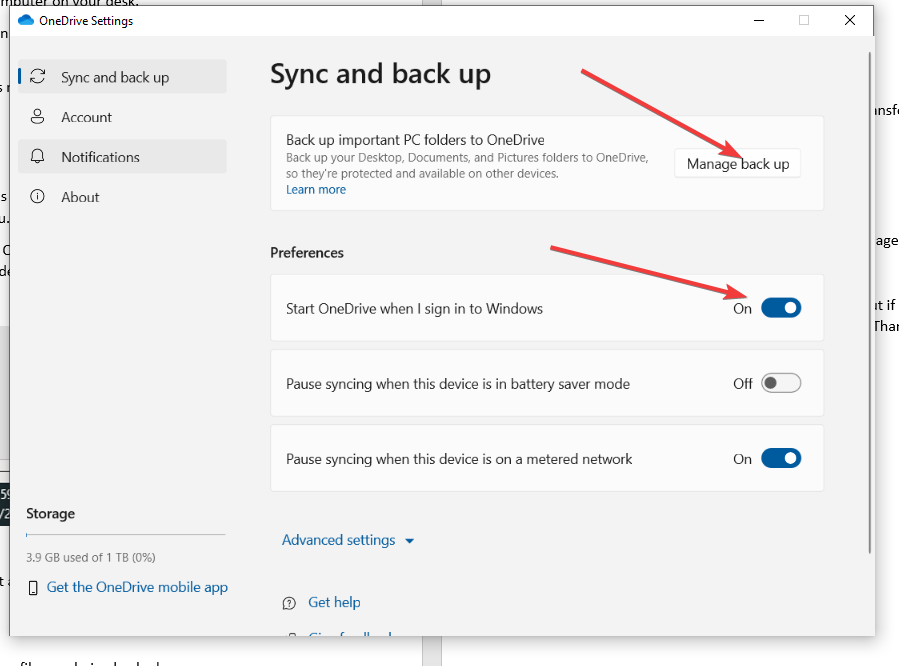Disable pause syncing on metered network toggle
Viewport: 899px width, 666px height.
point(781,459)
